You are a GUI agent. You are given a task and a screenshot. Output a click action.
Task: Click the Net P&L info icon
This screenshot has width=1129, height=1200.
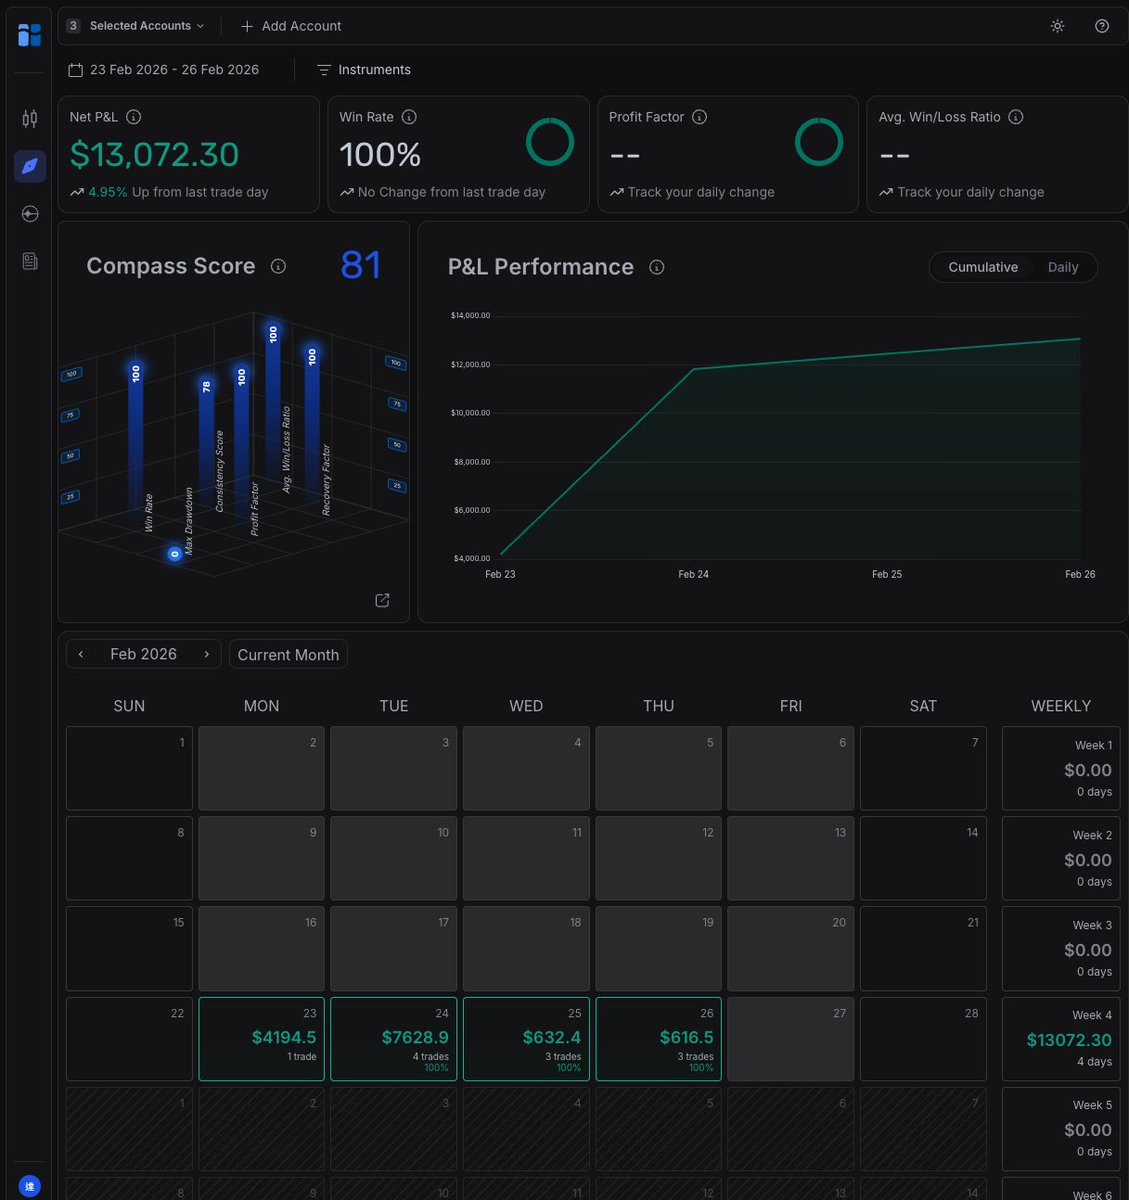pos(133,117)
